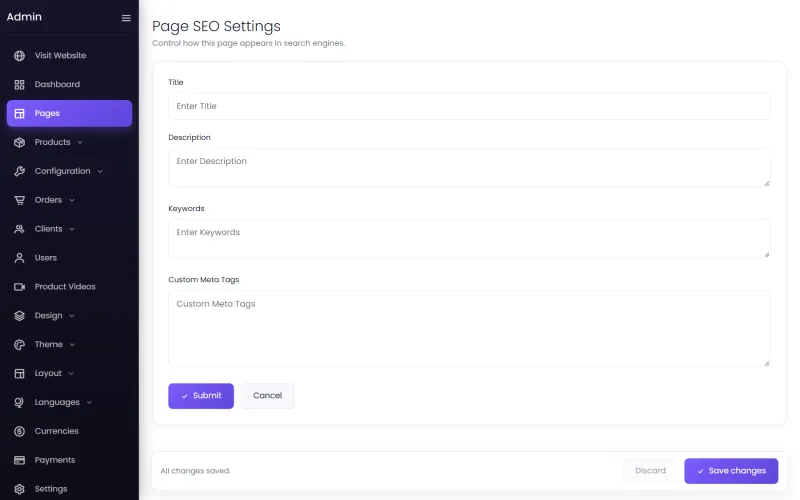Open Currencies in the sidebar
This screenshot has width=800, height=500.
click(69, 432)
